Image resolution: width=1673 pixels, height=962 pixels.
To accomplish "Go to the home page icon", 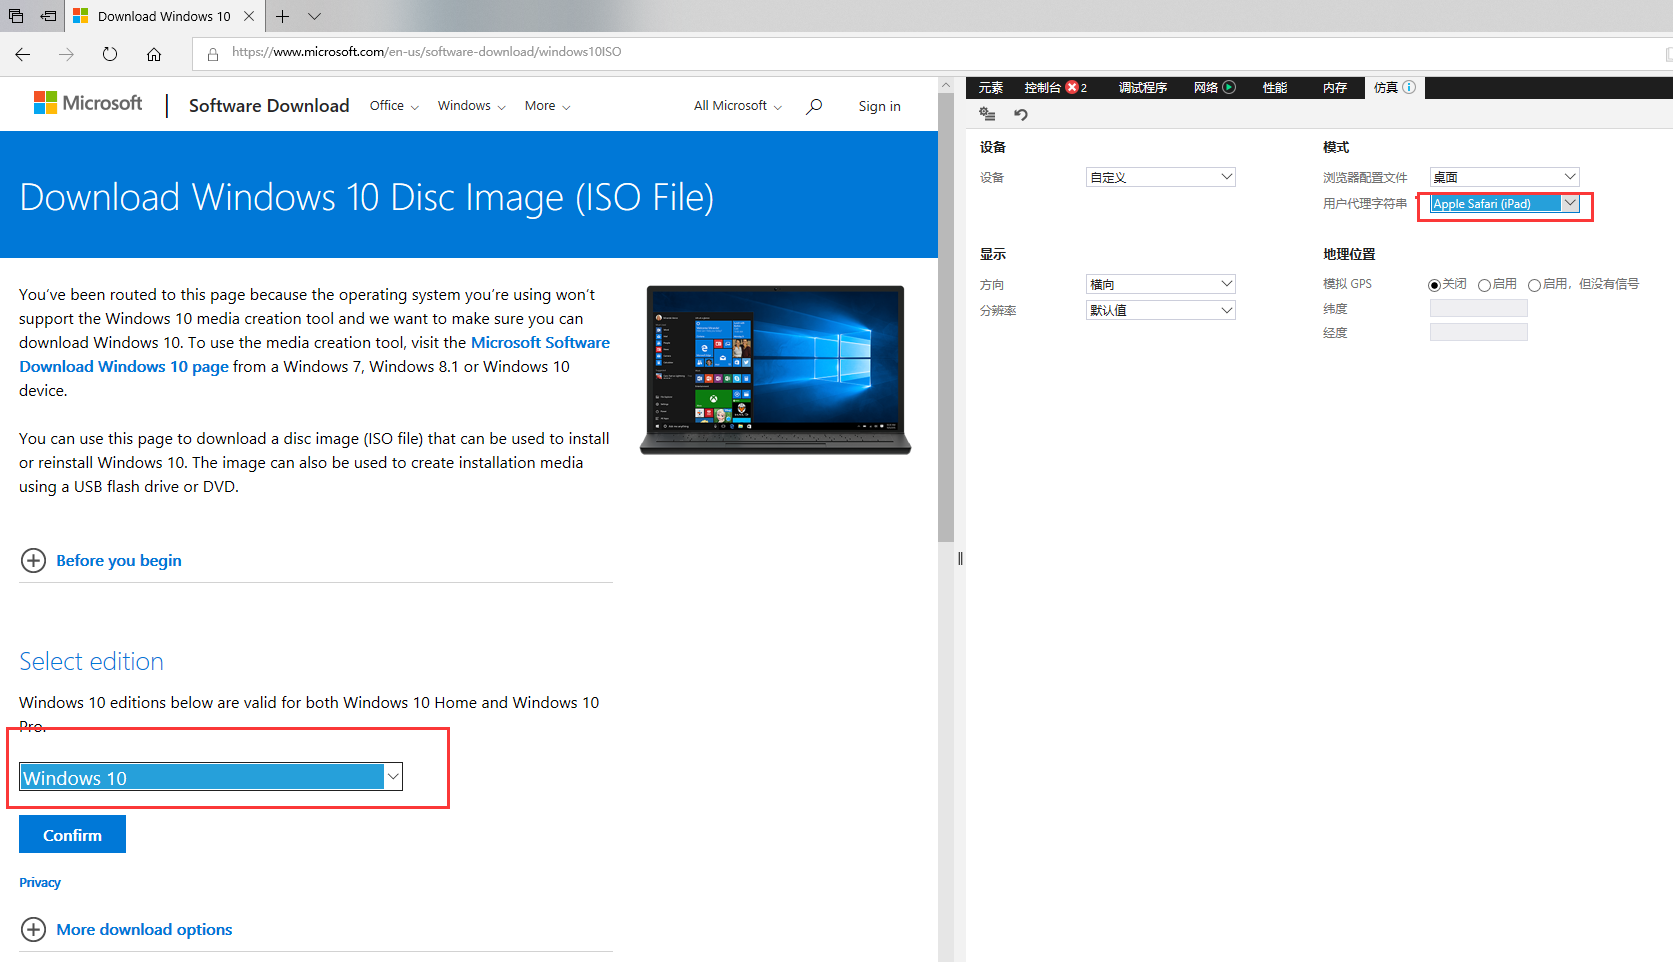I will click(154, 54).
